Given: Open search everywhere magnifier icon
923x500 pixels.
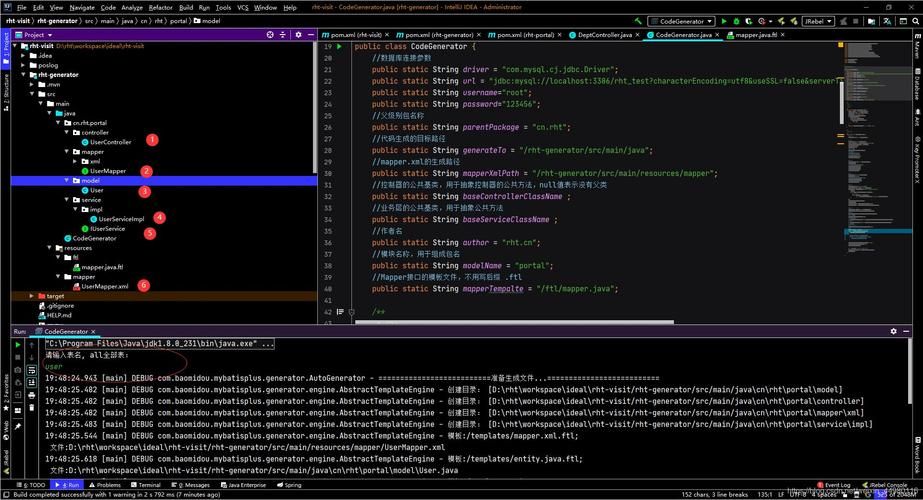Looking at the screenshot, I should 913,20.
